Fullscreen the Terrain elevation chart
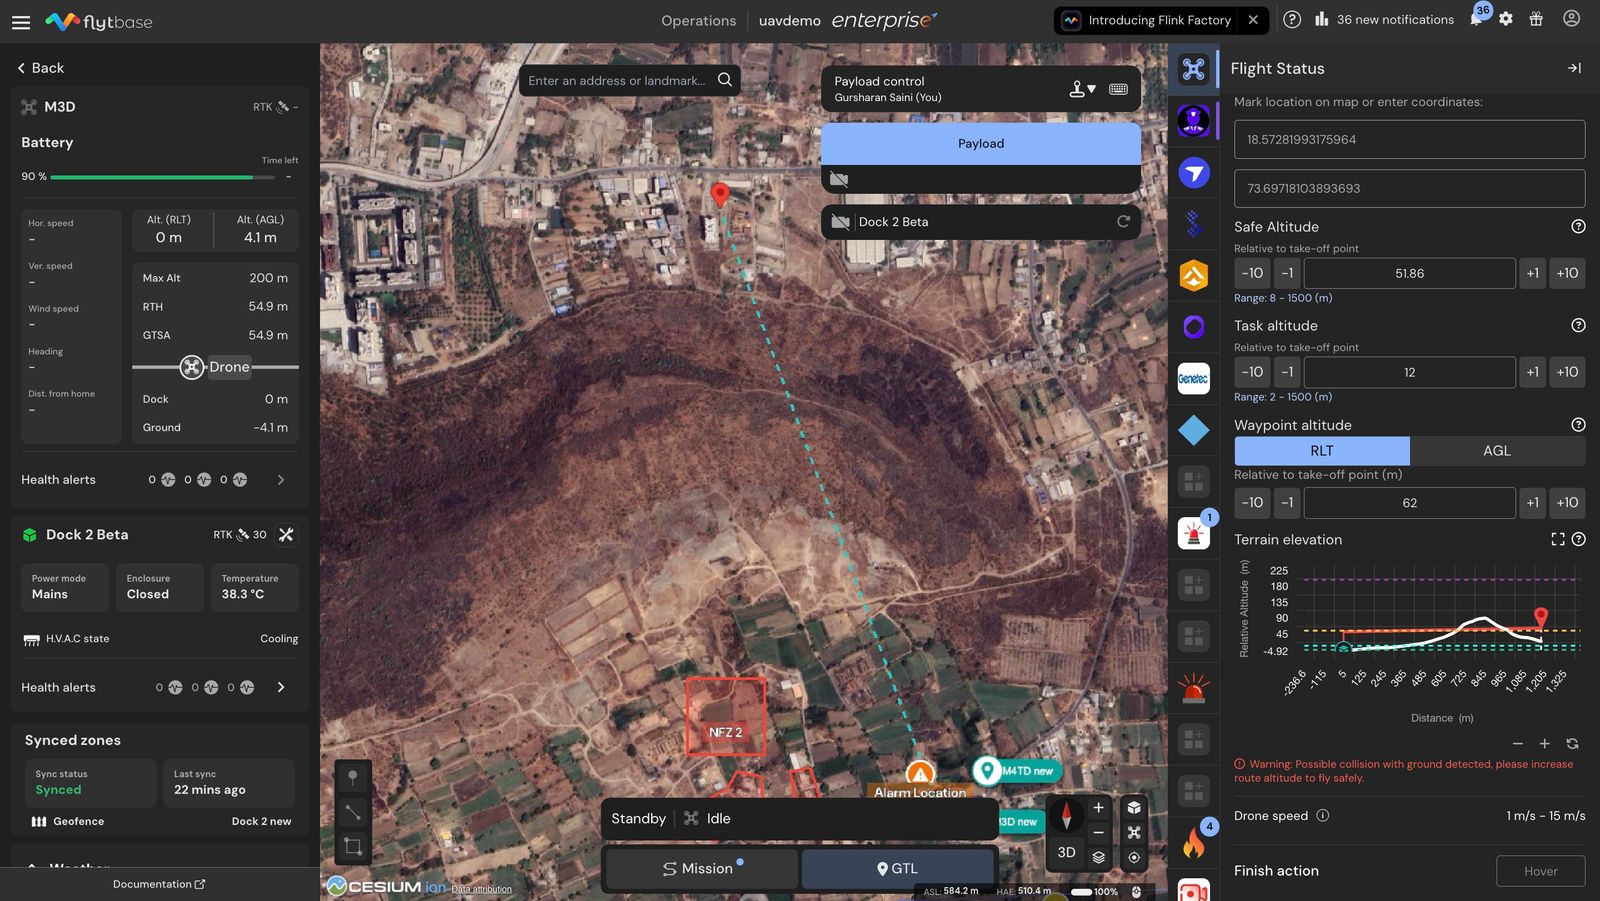Image resolution: width=1600 pixels, height=901 pixels. 1557,540
